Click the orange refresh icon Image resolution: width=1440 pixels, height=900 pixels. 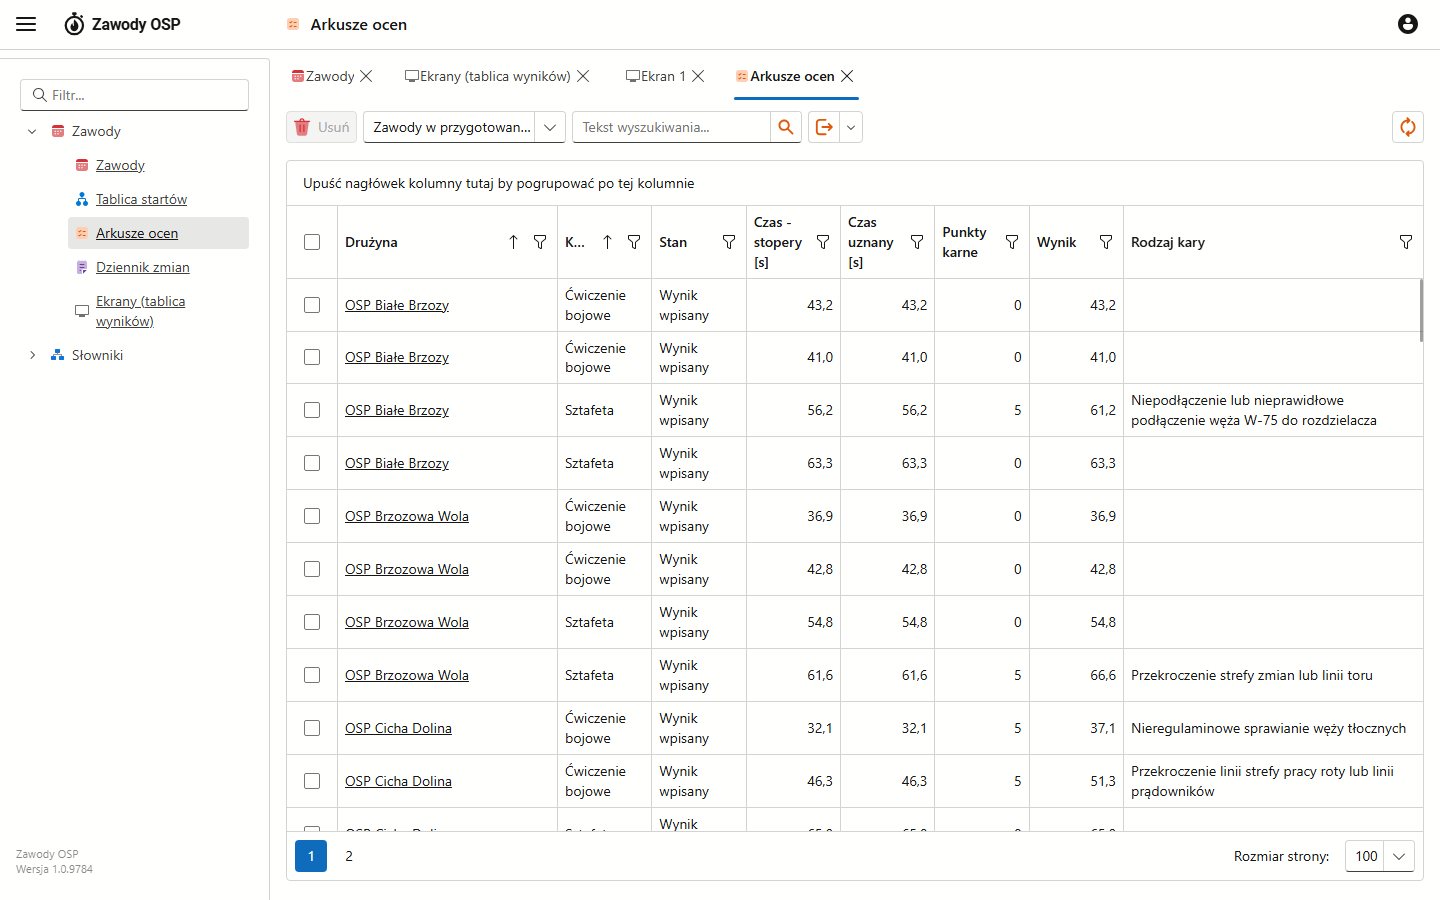[x=1407, y=127]
